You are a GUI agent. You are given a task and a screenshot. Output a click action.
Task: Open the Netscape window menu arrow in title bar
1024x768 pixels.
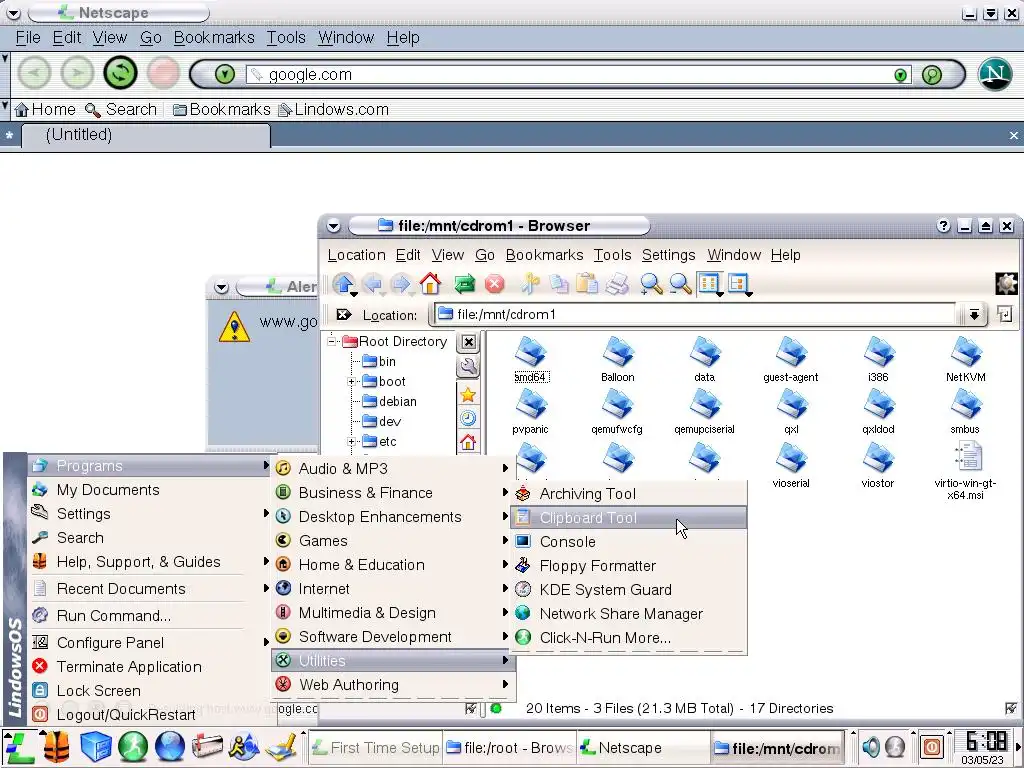(13, 13)
